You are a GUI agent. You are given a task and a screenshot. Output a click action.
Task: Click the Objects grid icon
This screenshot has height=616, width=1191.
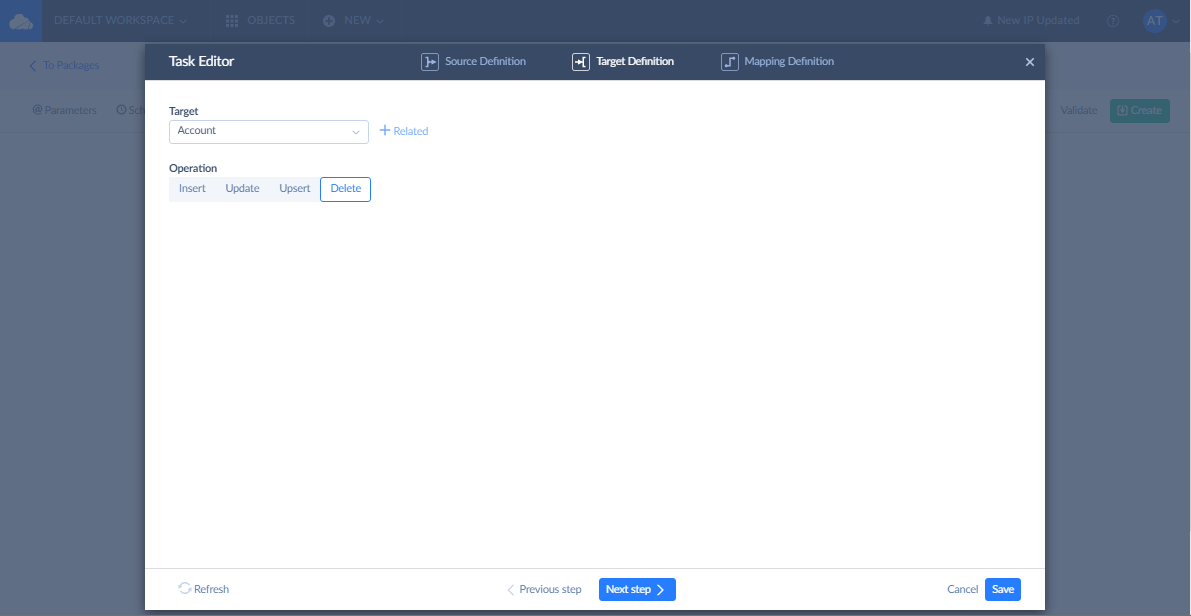tap(232, 21)
